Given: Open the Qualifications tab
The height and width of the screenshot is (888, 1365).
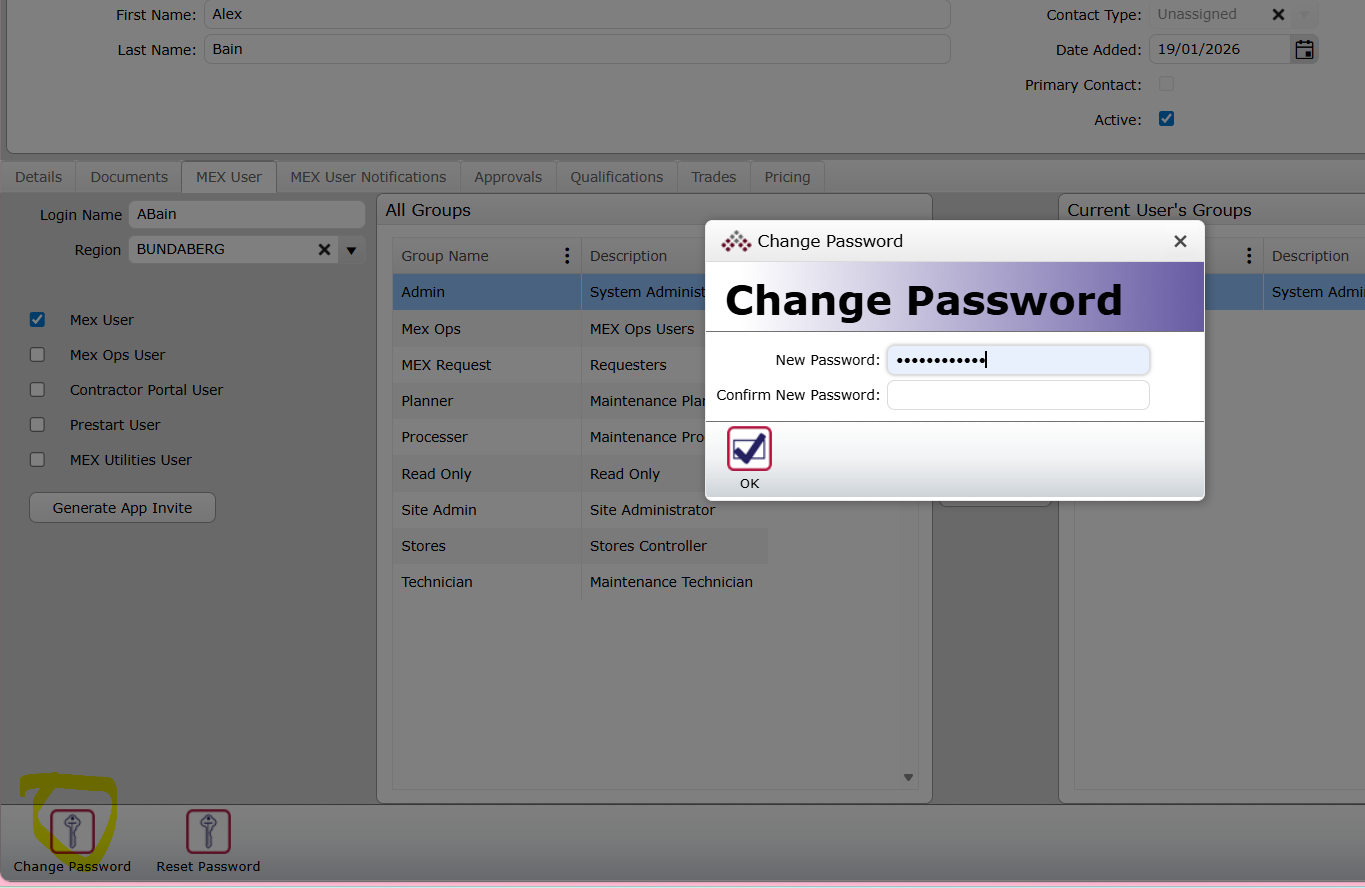Looking at the screenshot, I should pos(616,177).
